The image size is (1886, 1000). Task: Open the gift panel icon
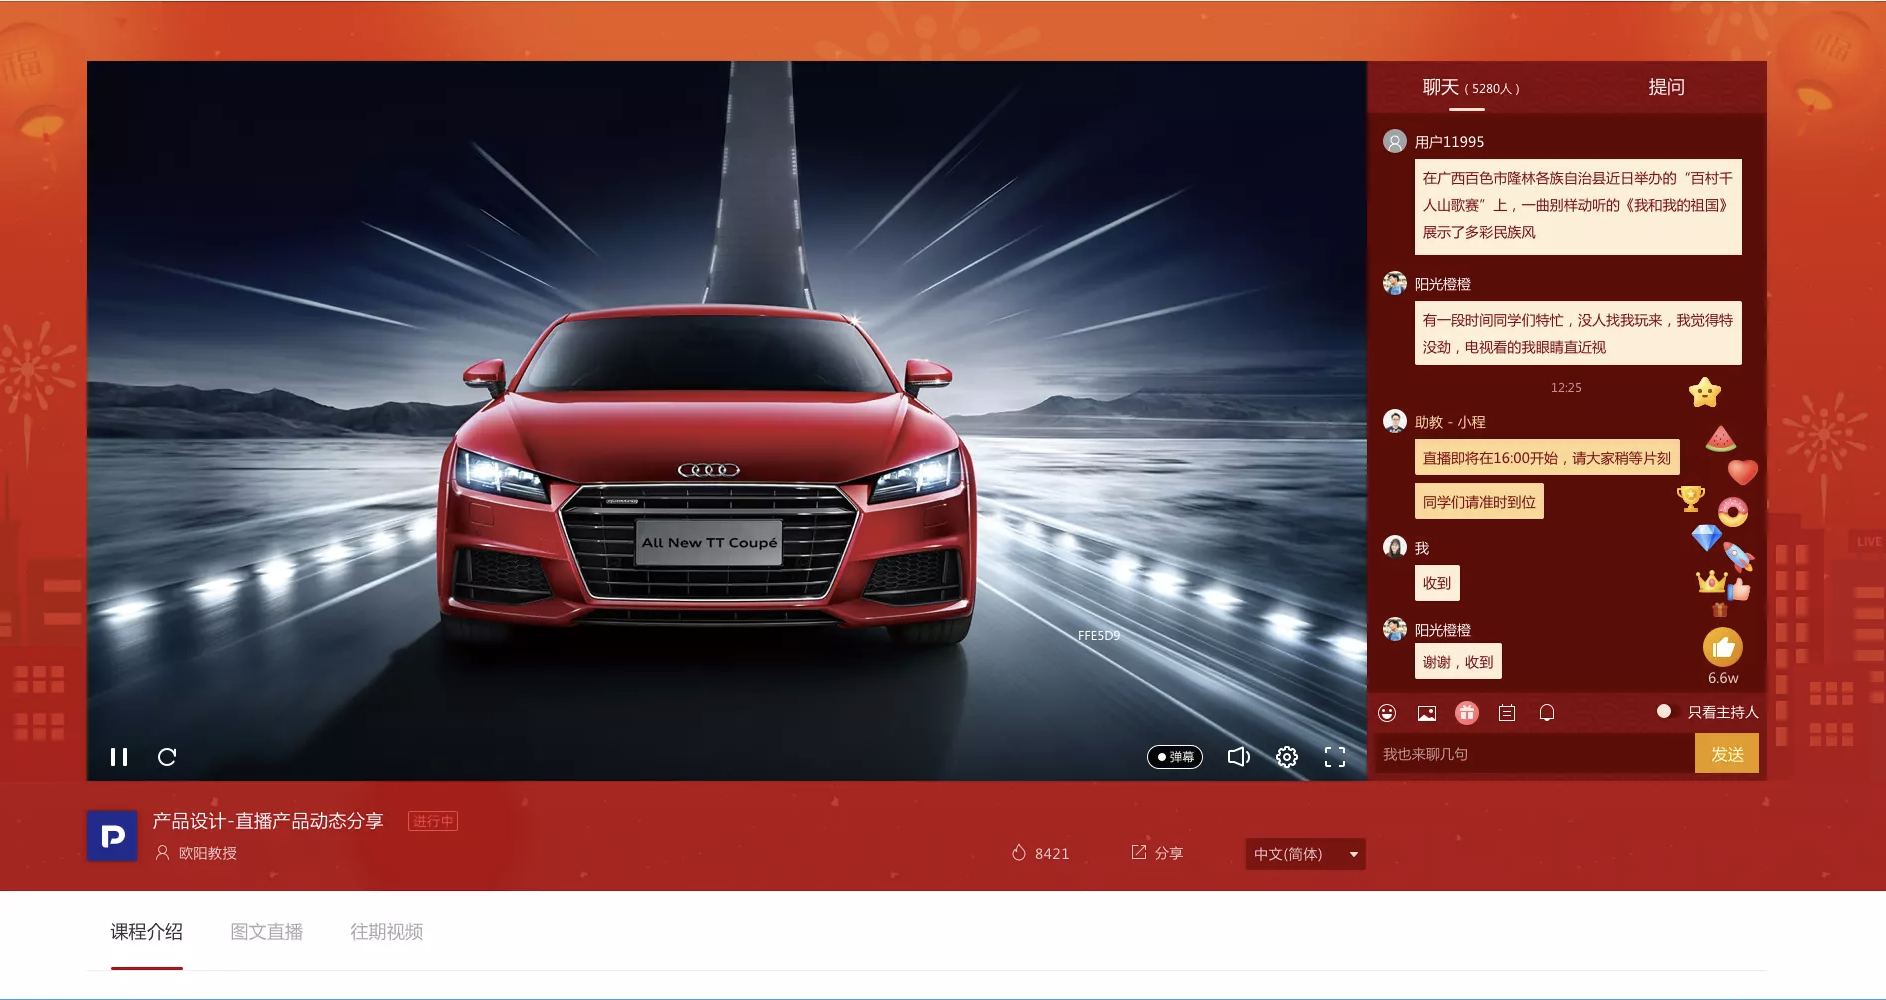click(1467, 713)
